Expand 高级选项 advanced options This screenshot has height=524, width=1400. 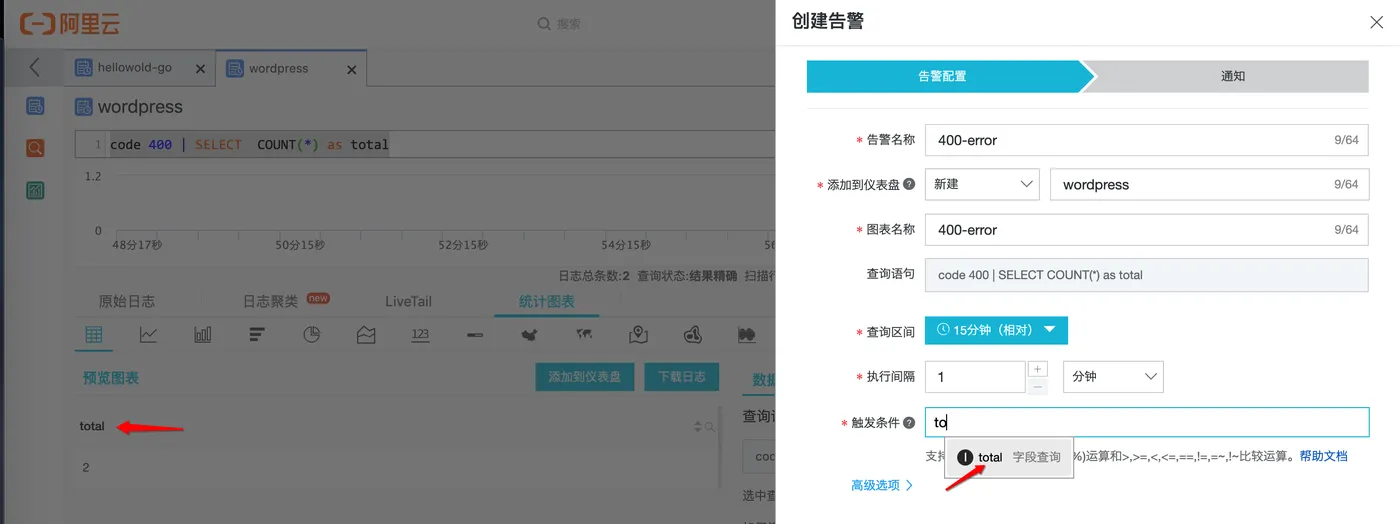pyautogui.click(x=882, y=486)
